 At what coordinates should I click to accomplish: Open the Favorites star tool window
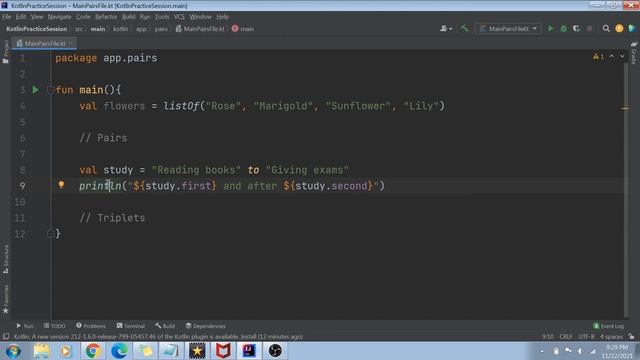(6, 299)
